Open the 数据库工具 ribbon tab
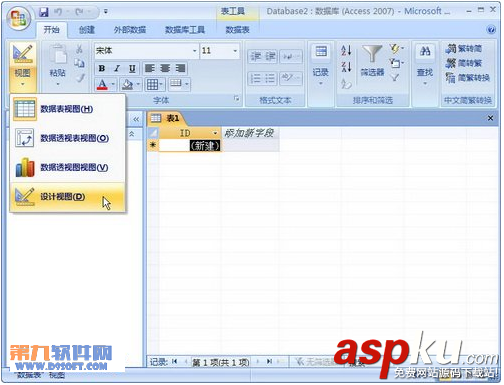This screenshot has height=385, width=504. click(x=185, y=30)
